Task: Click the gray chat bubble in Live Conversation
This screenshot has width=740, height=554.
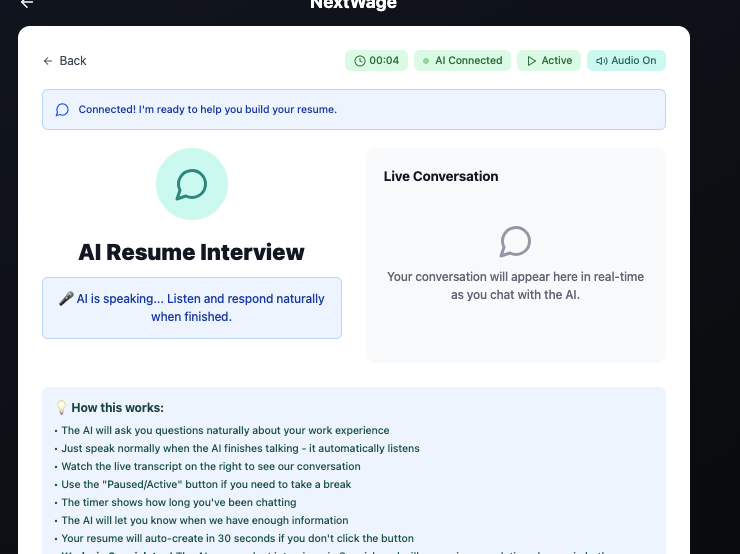Action: (515, 242)
